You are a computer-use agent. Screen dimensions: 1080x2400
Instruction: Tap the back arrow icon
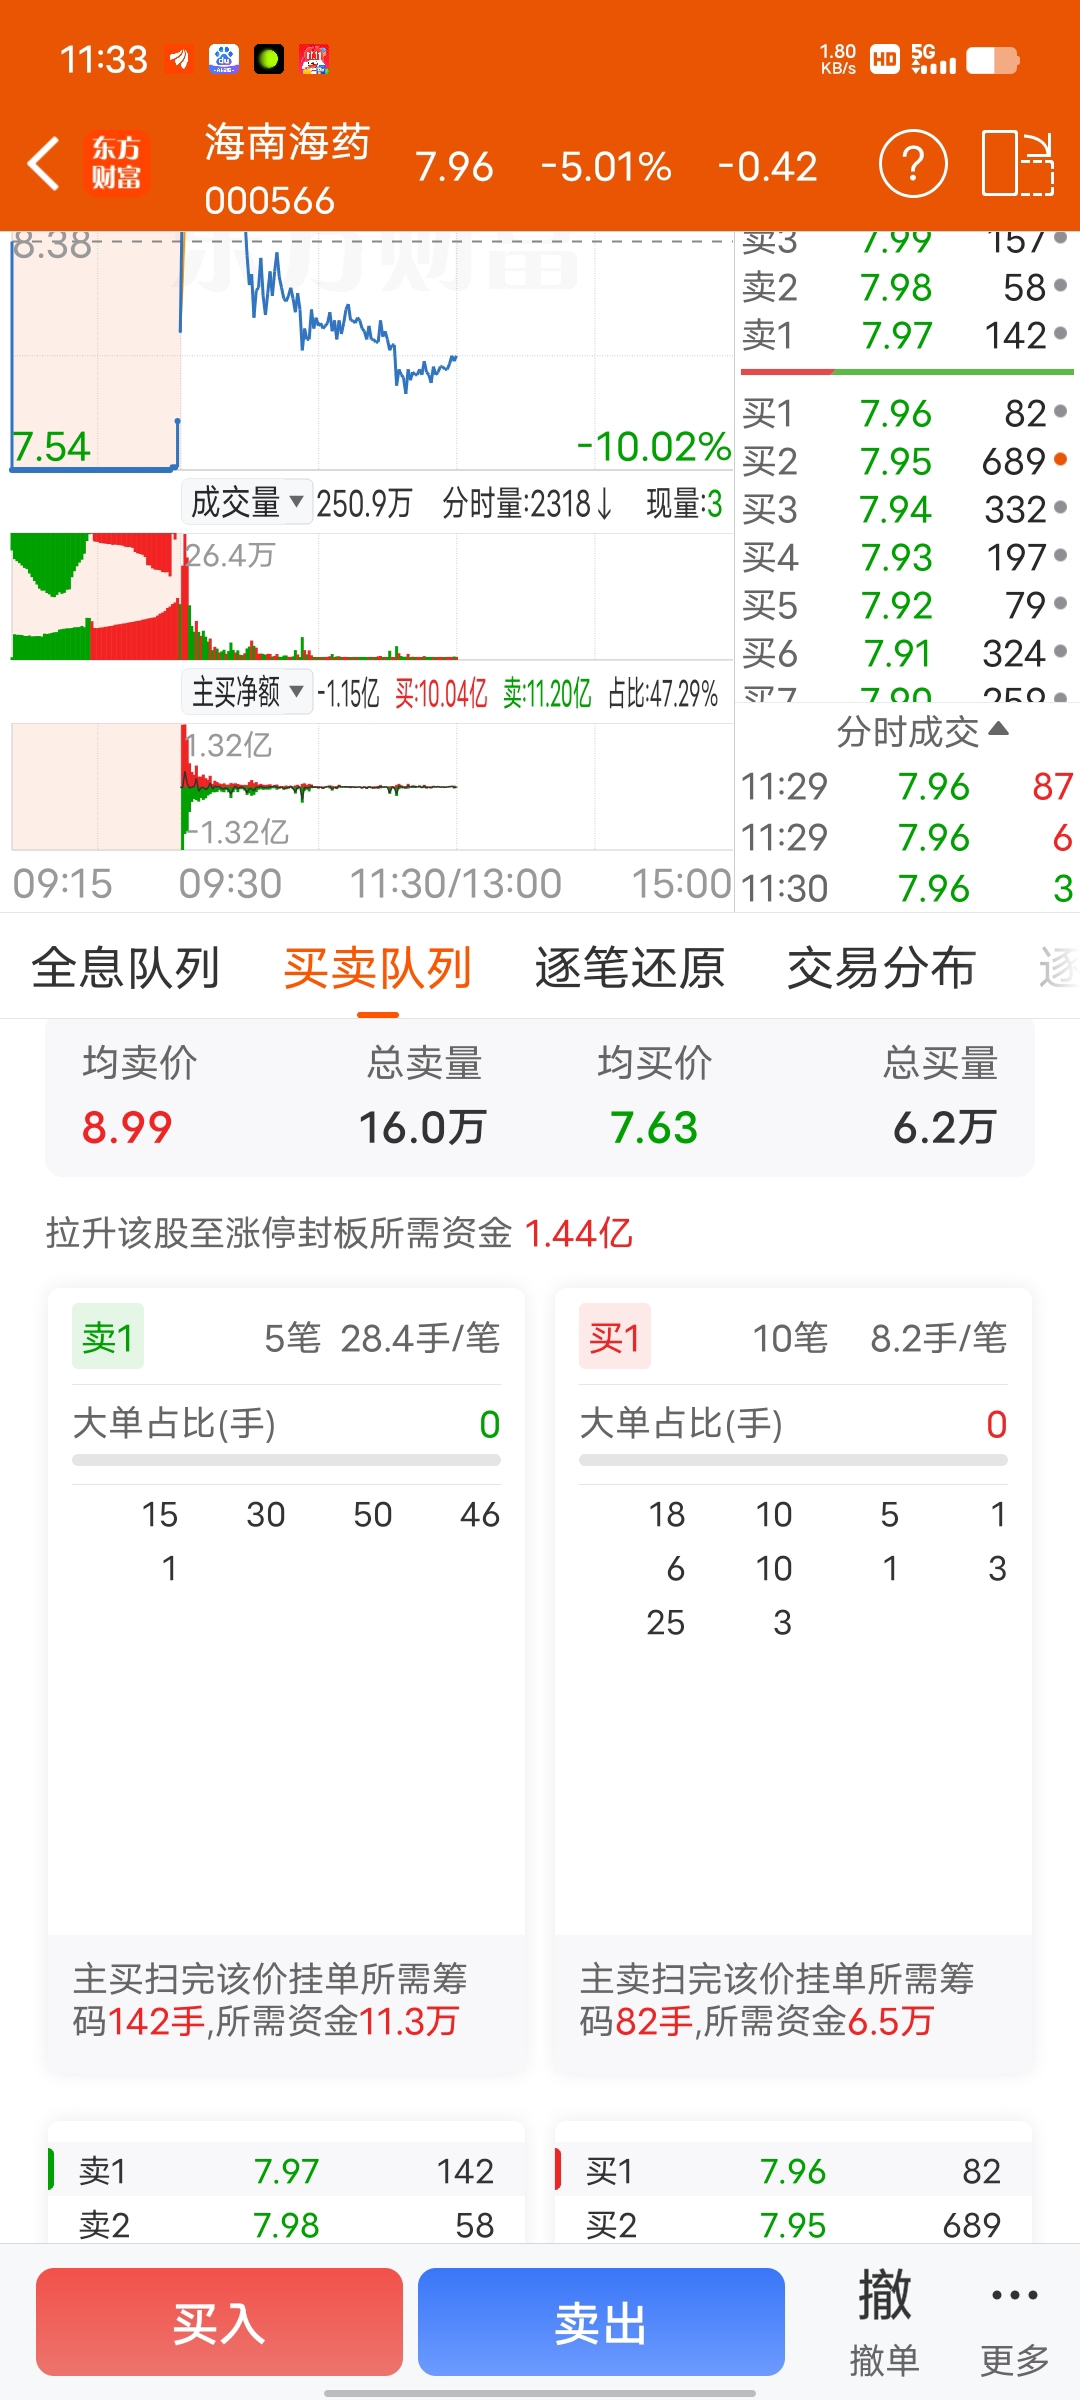43,164
